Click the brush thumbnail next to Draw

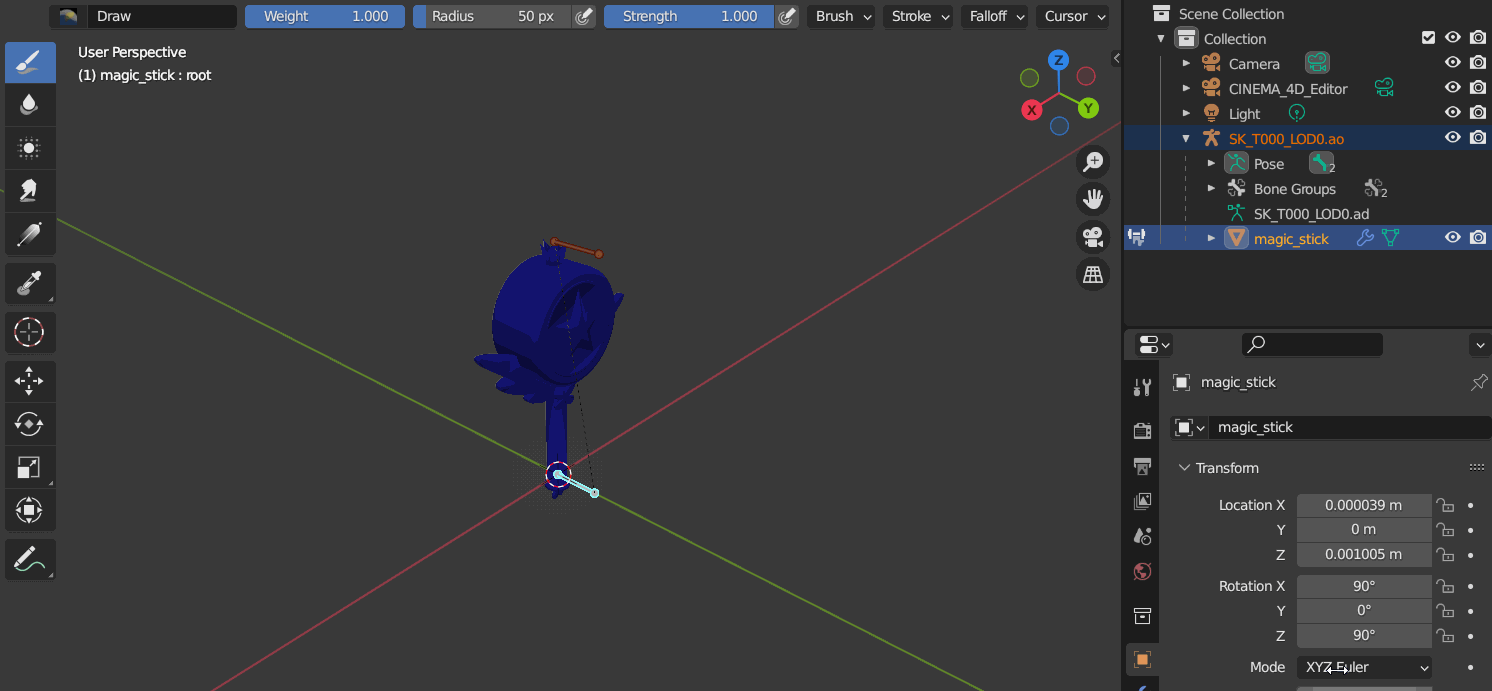(68, 16)
